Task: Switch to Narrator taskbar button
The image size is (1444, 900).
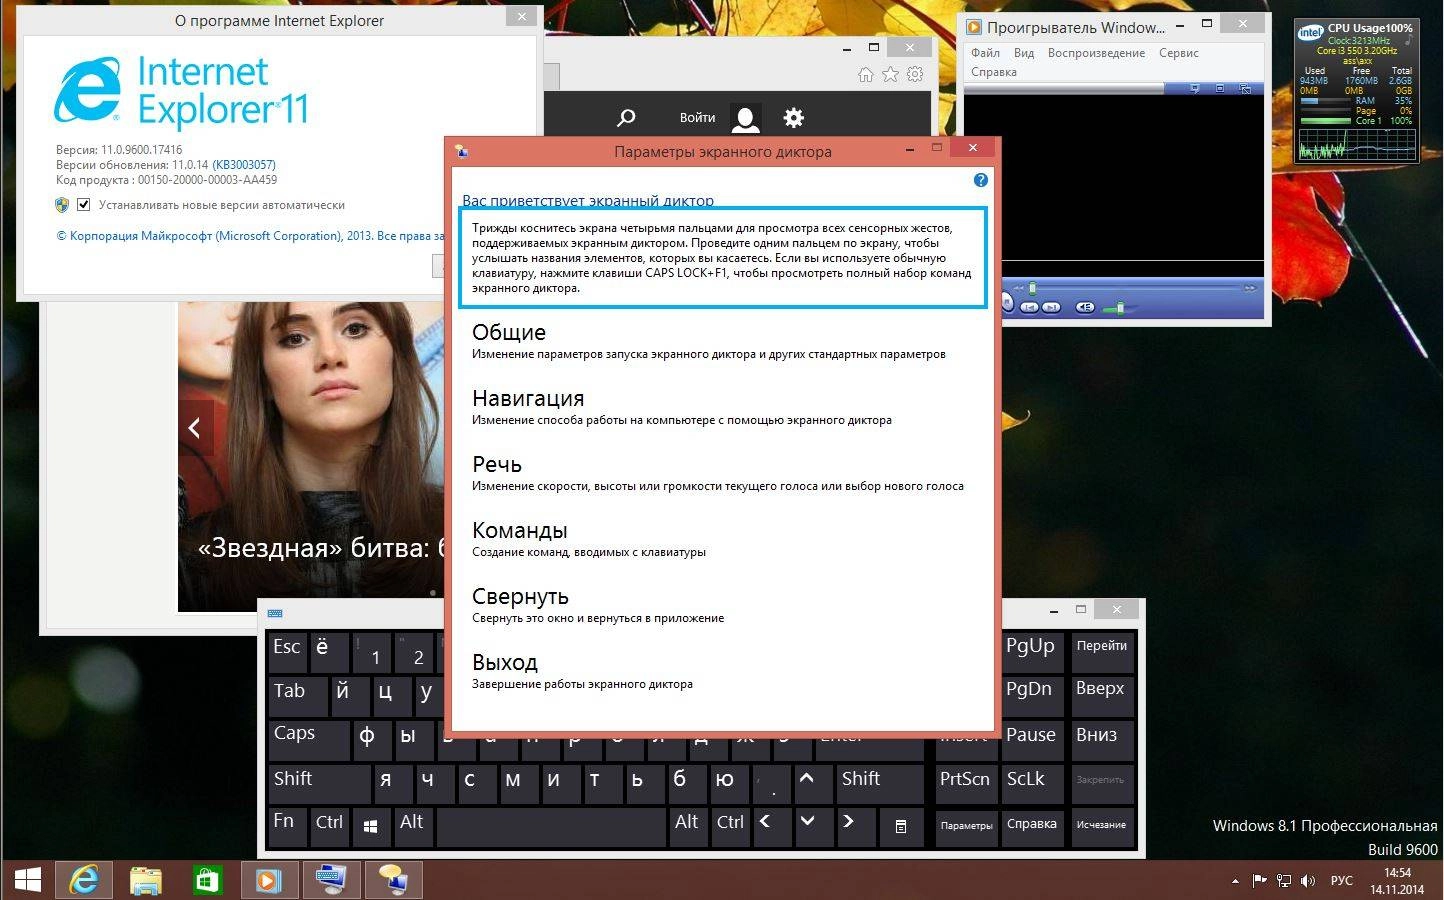Action: 393,880
